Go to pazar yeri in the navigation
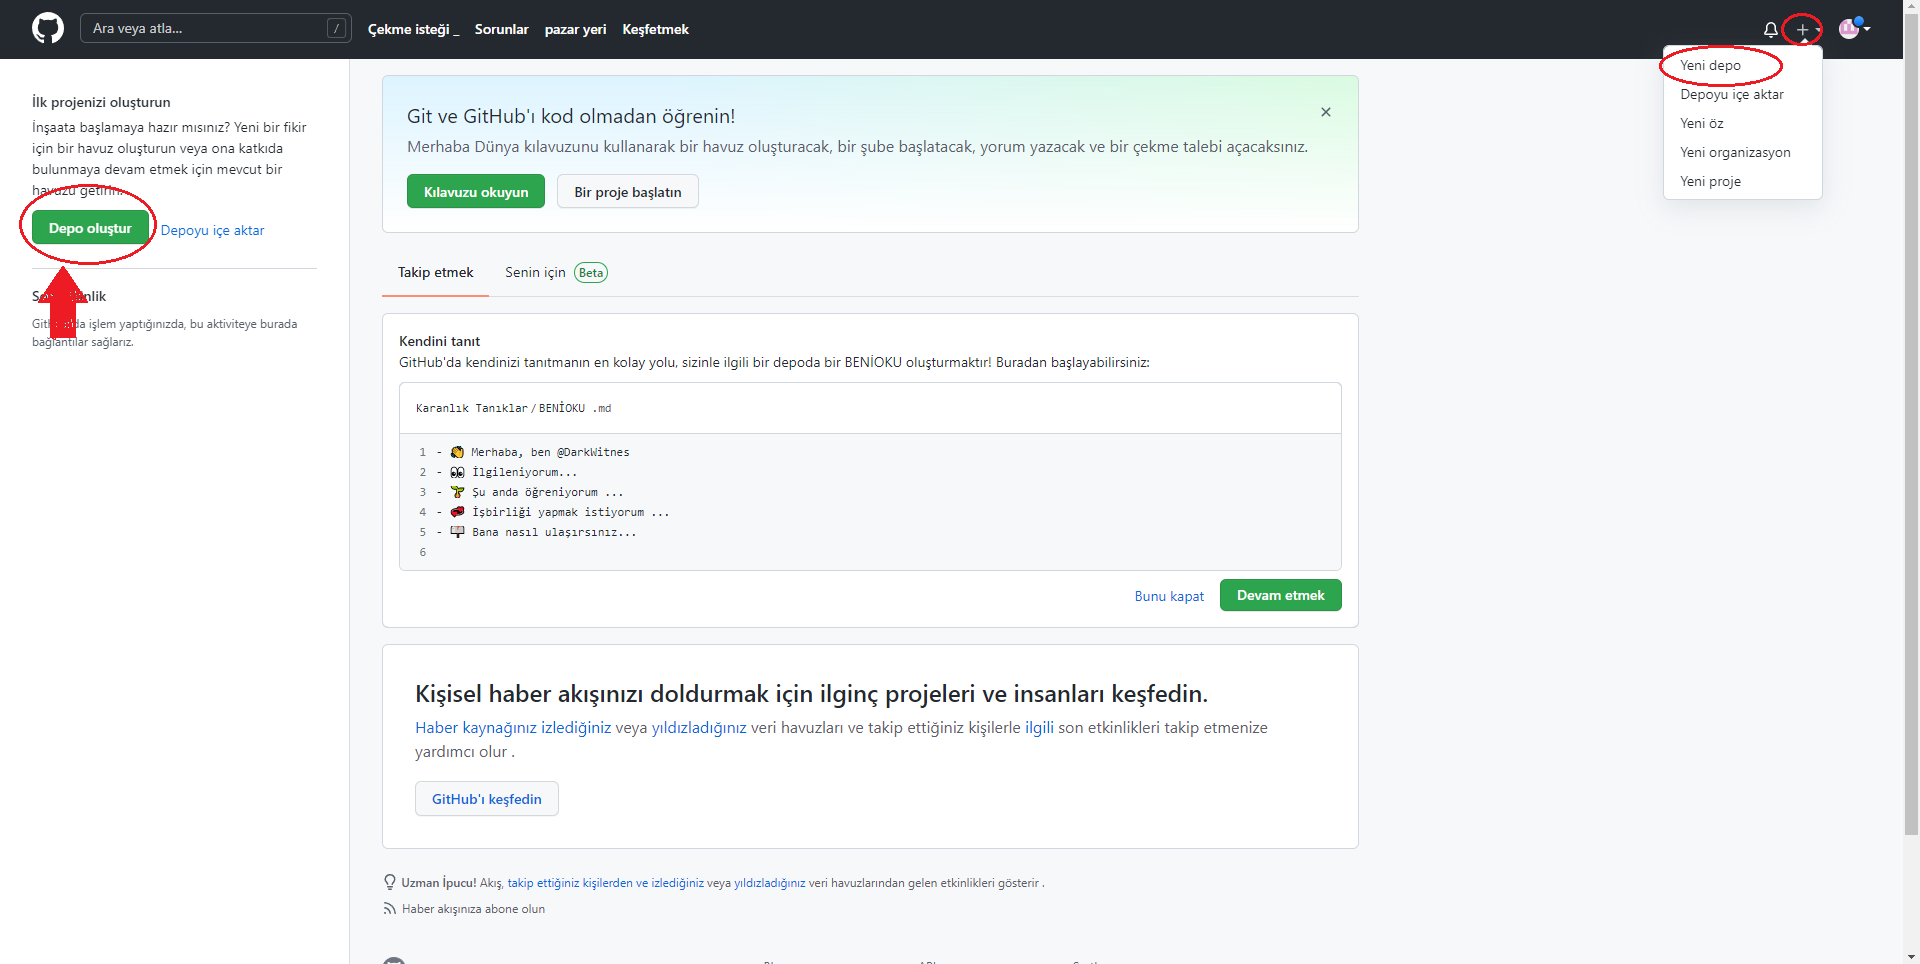This screenshot has height=964, width=1920. coord(575,29)
